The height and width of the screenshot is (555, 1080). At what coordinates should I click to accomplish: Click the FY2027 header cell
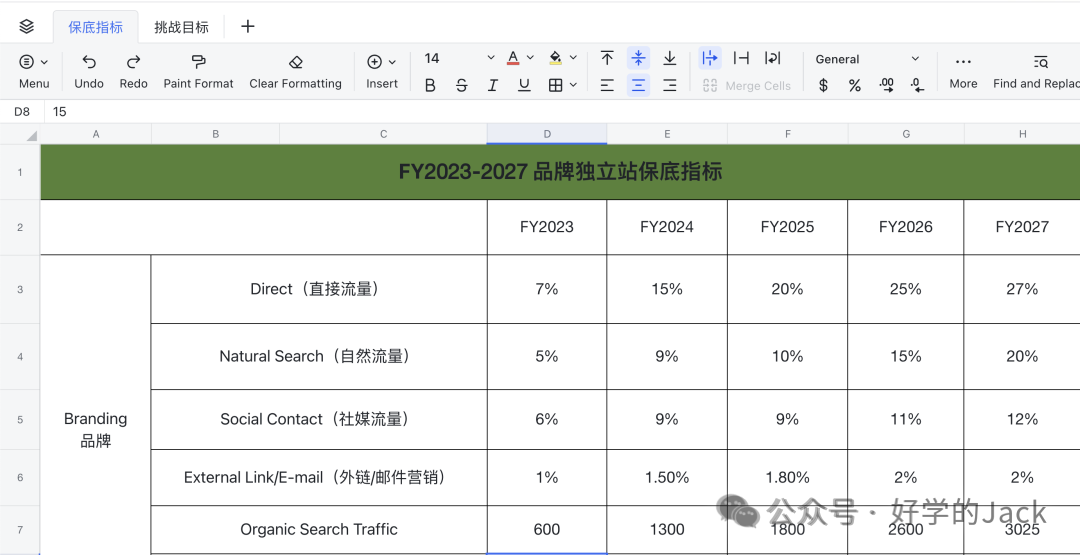coord(1022,227)
